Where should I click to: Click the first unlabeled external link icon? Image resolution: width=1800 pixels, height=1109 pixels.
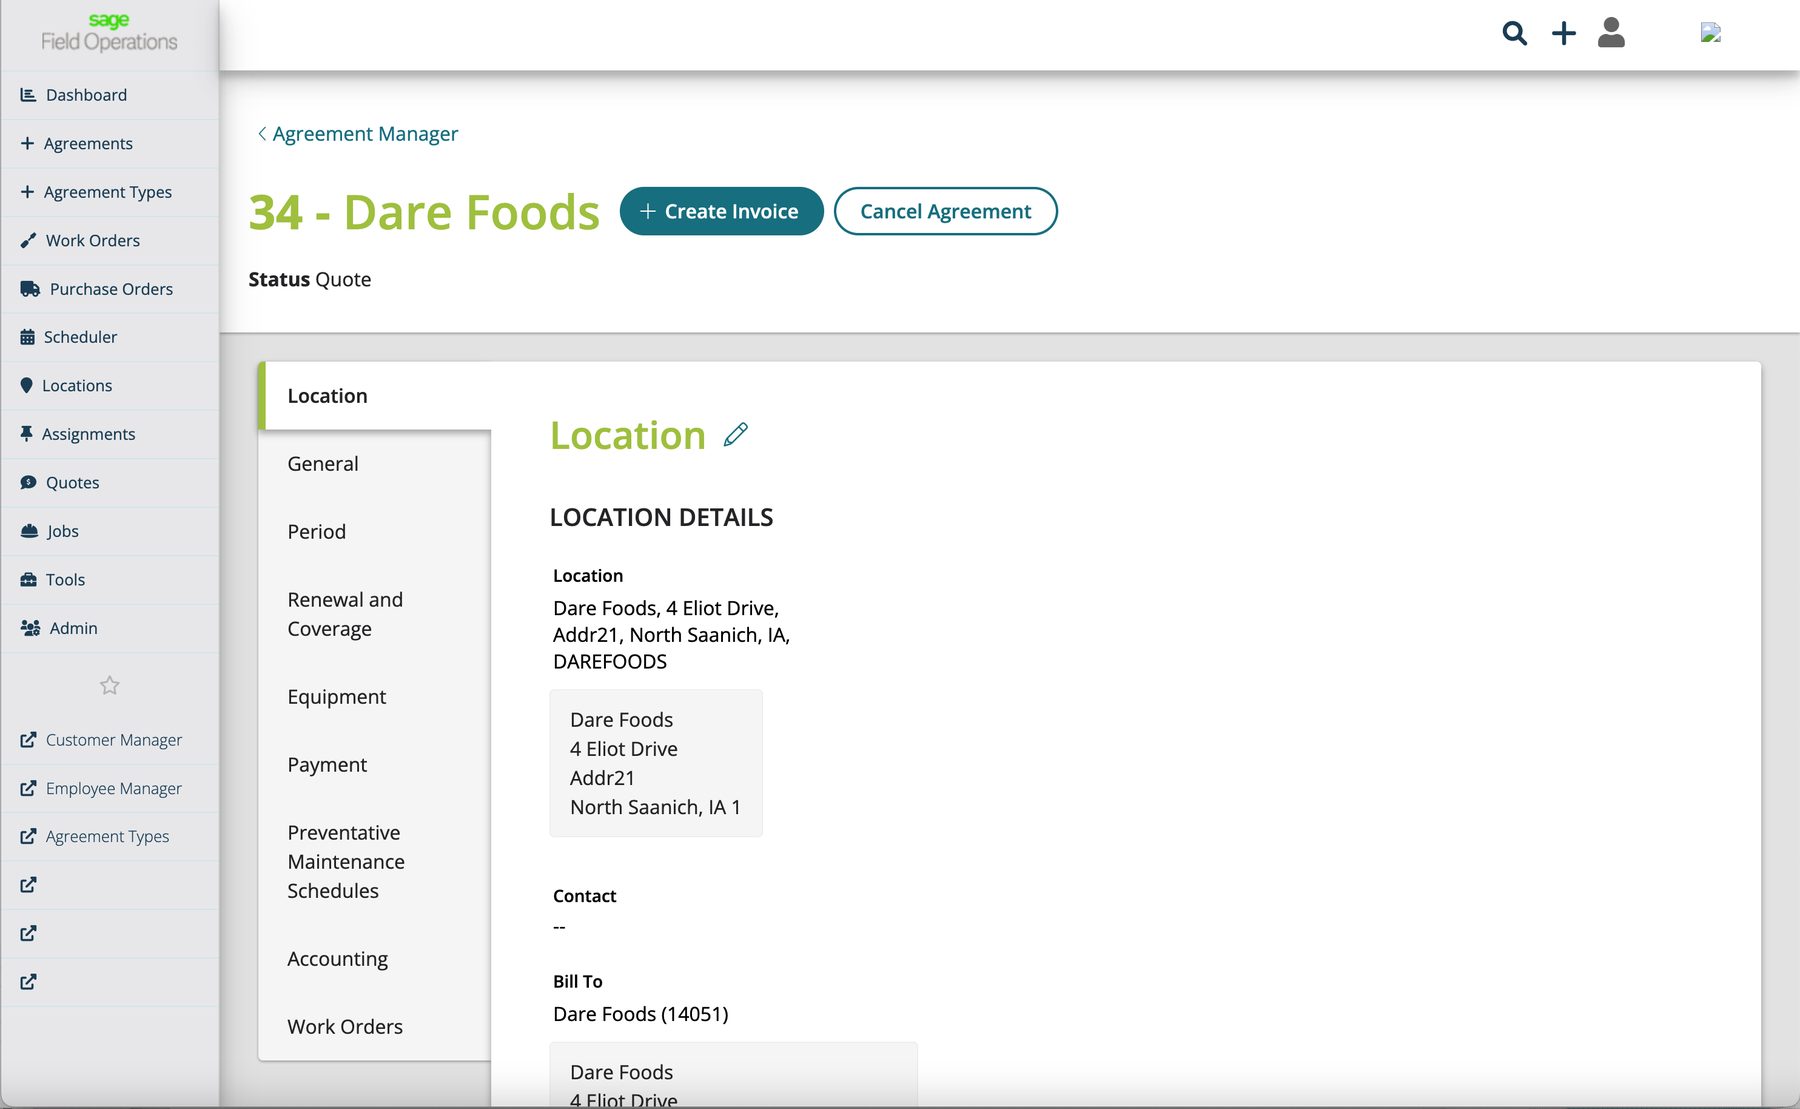28,885
